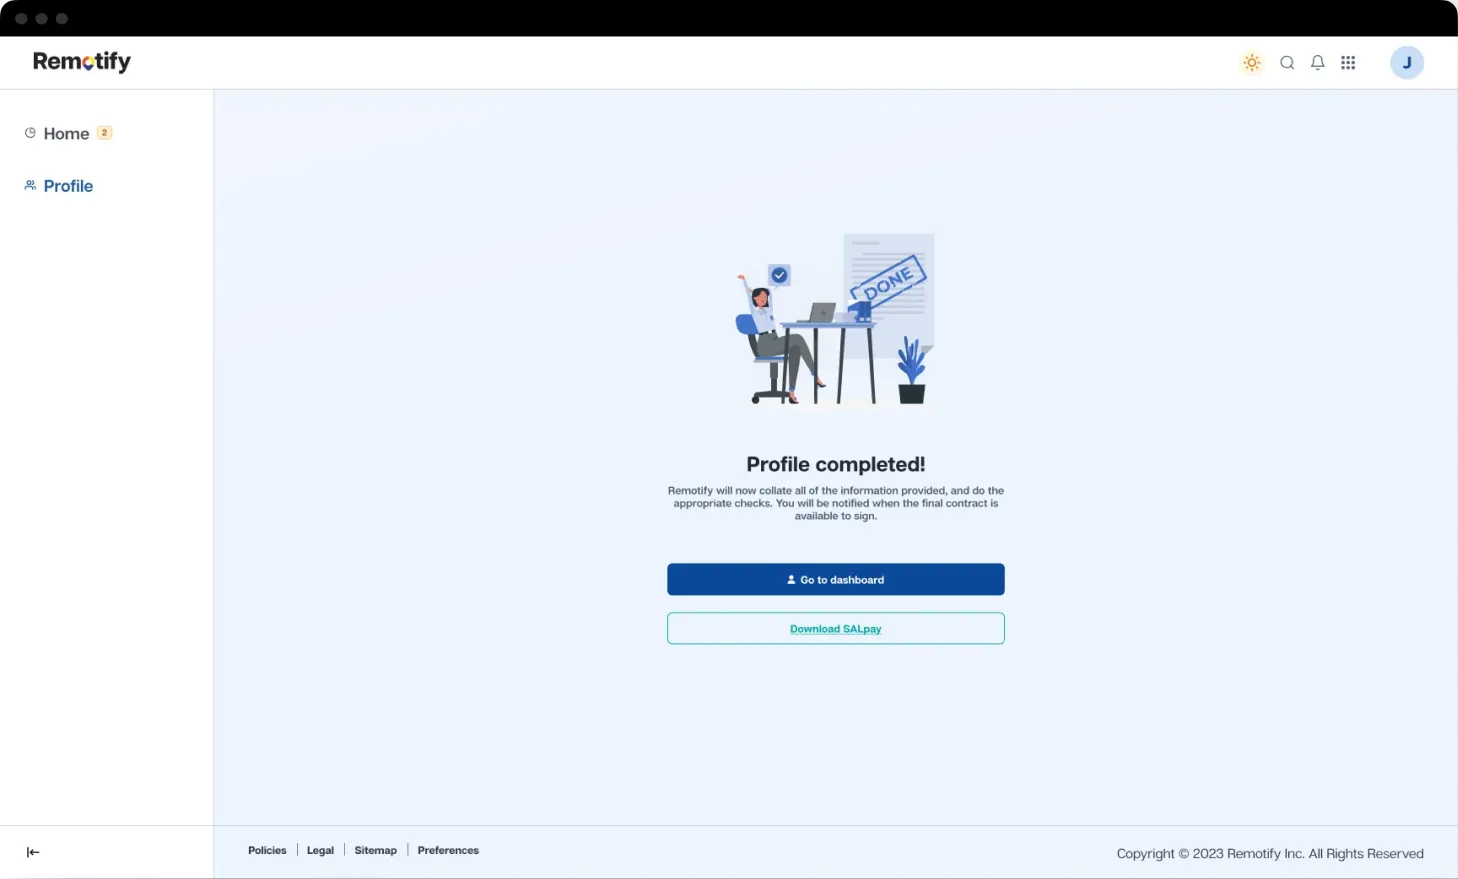Click the Profile people icon in sidebar

coord(30,185)
